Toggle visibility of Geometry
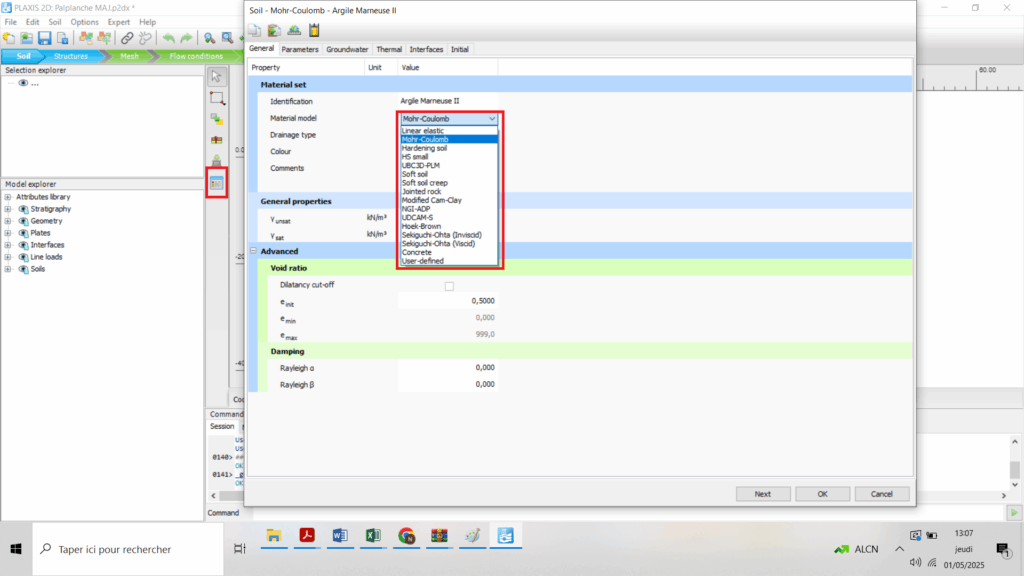1024x576 pixels. 24,221
